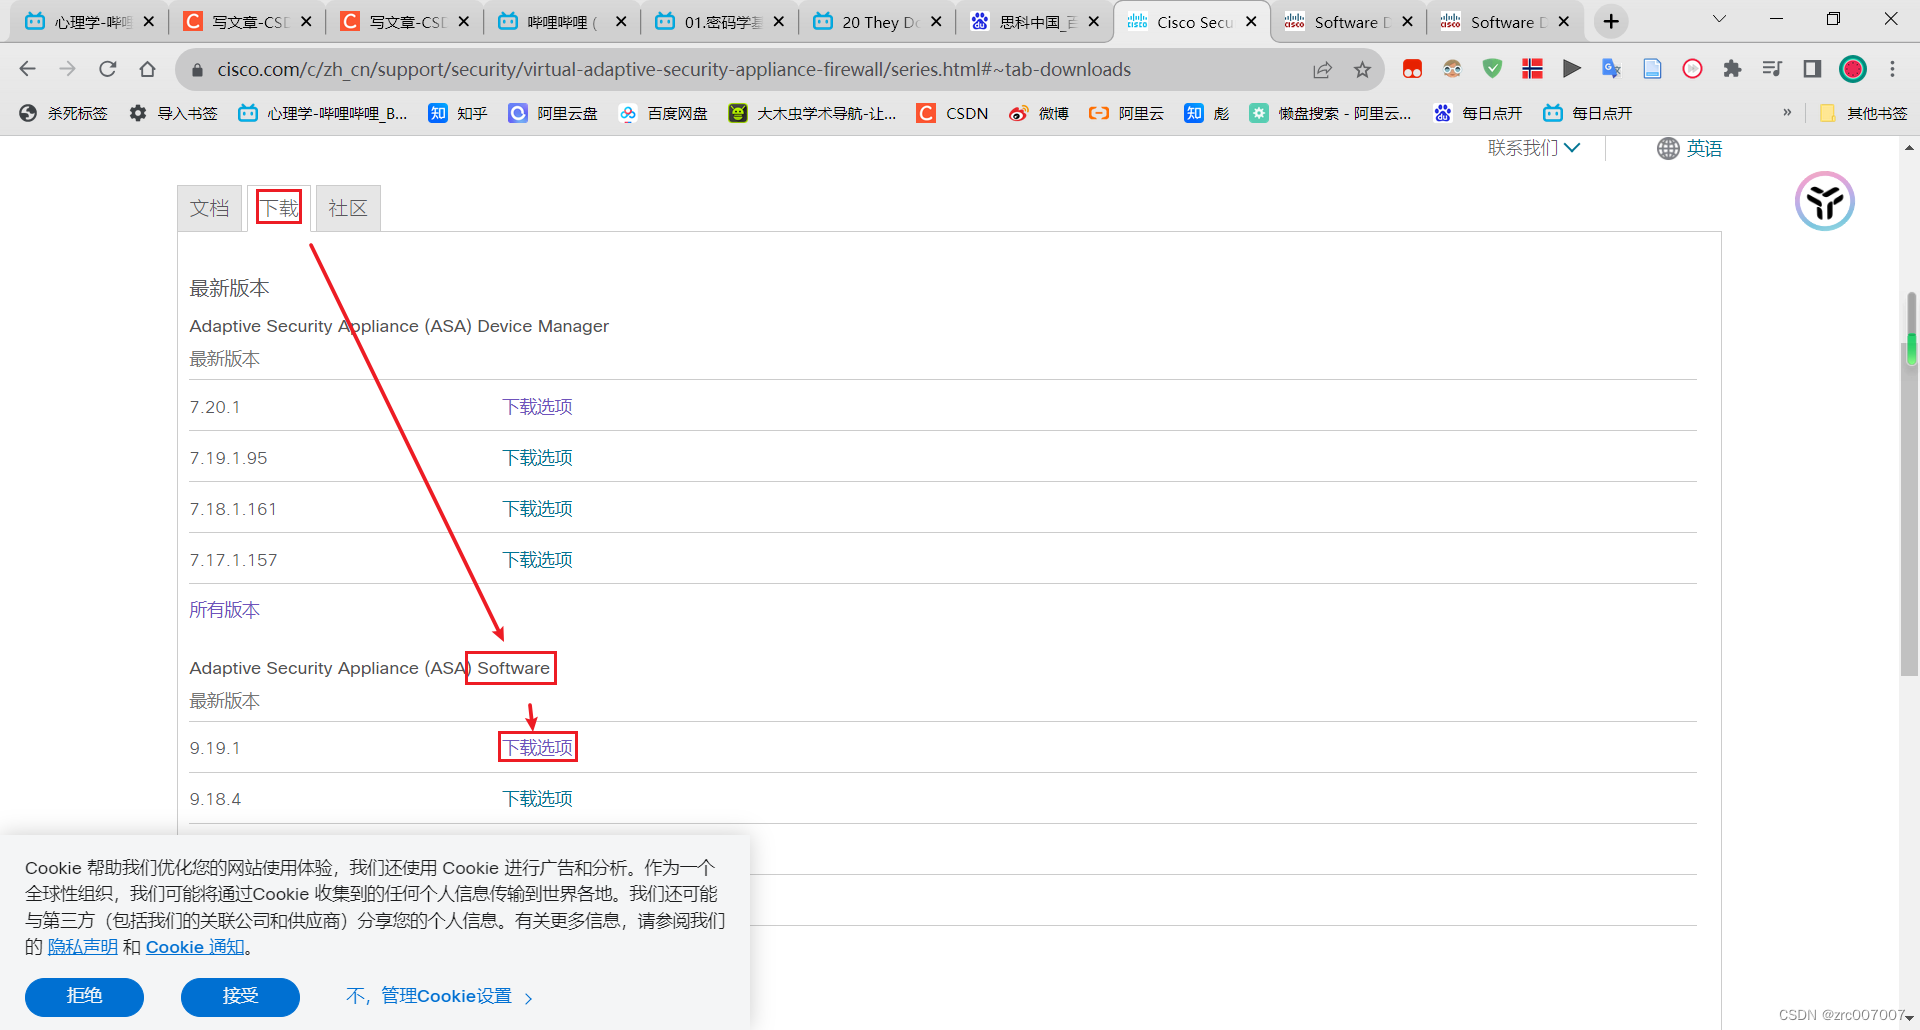Open the 隐私声明 link

(83, 947)
